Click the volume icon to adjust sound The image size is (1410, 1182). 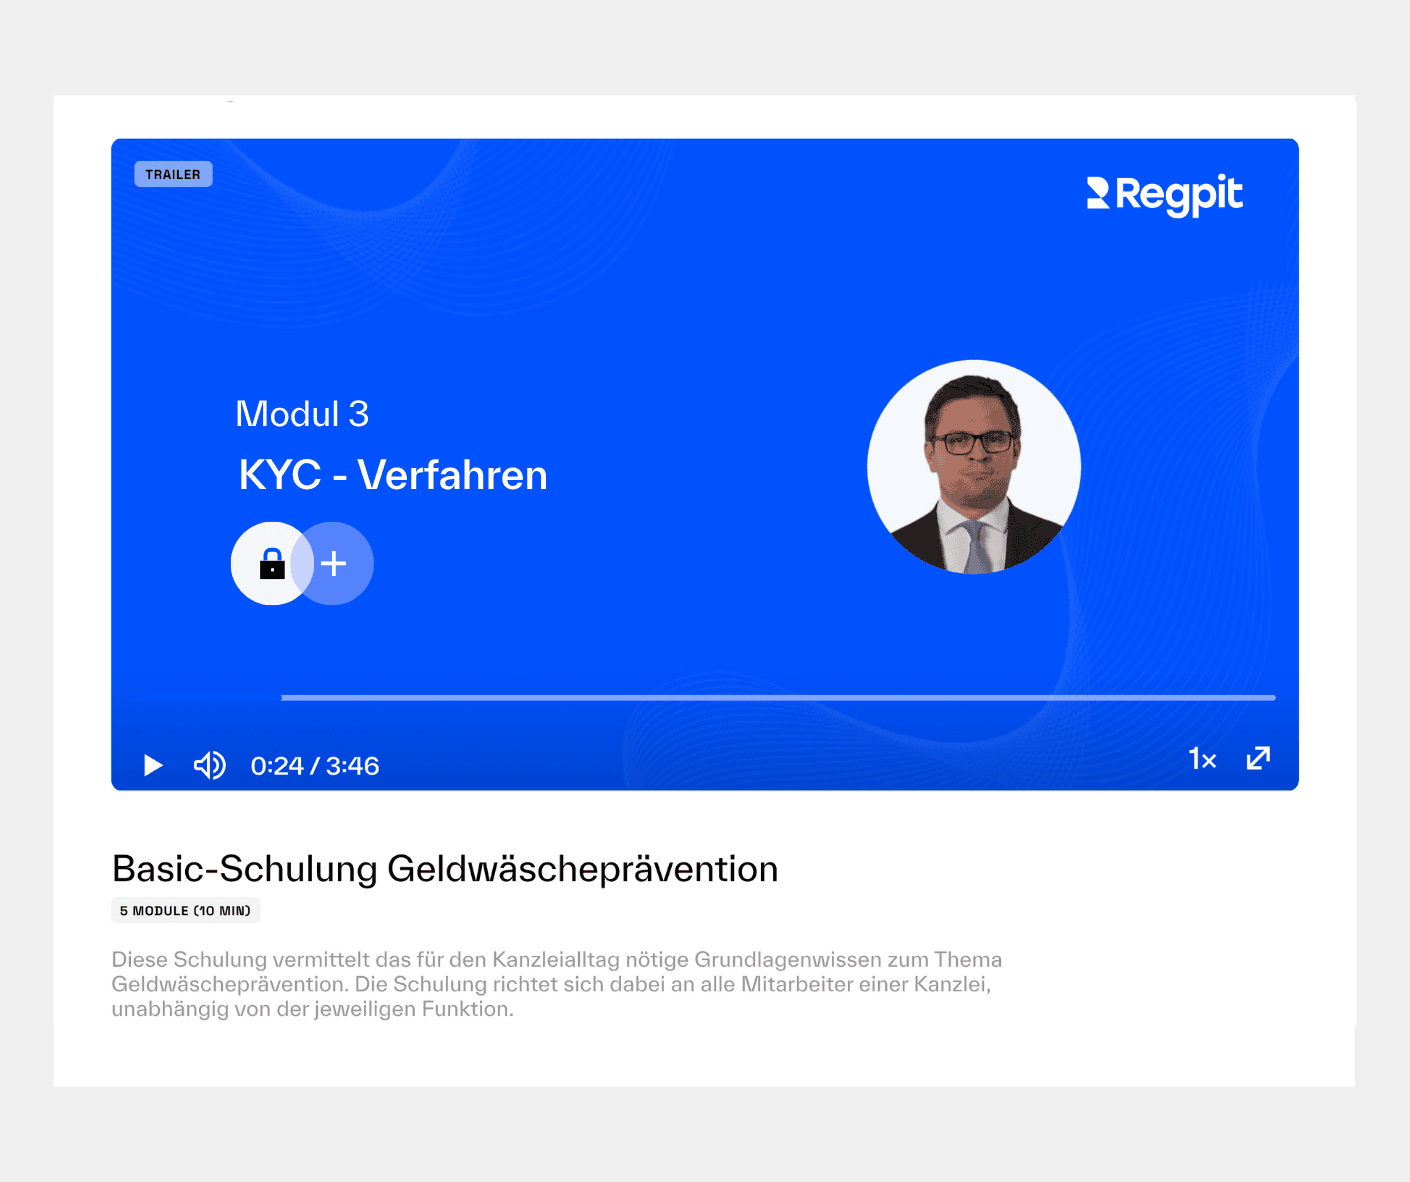tap(209, 765)
